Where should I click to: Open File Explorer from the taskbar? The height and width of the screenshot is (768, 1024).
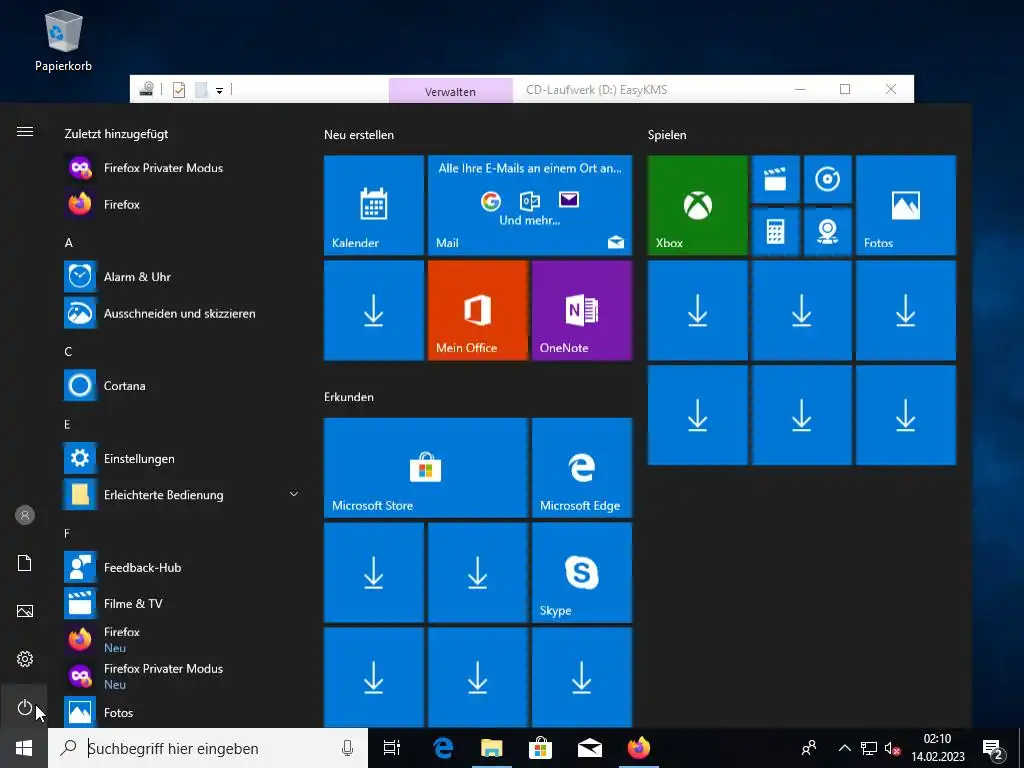click(x=492, y=748)
